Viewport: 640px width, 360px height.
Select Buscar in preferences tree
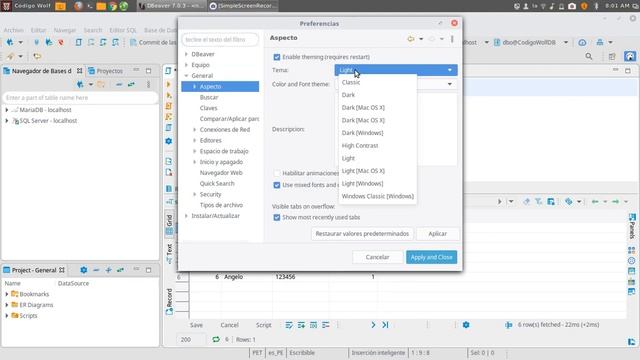click(209, 97)
